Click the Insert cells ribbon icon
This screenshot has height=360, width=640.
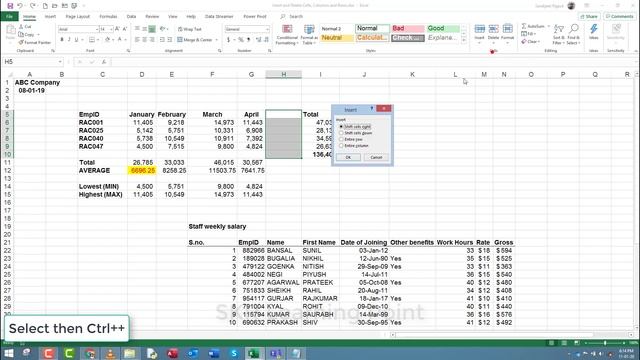coord(480,33)
